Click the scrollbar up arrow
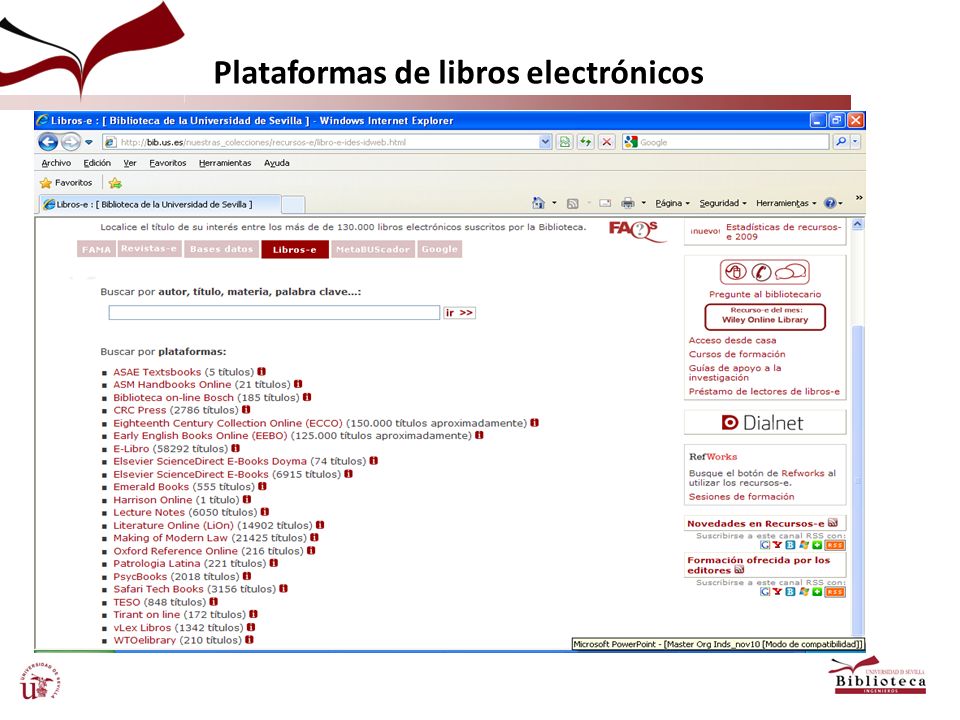 pos(858,224)
